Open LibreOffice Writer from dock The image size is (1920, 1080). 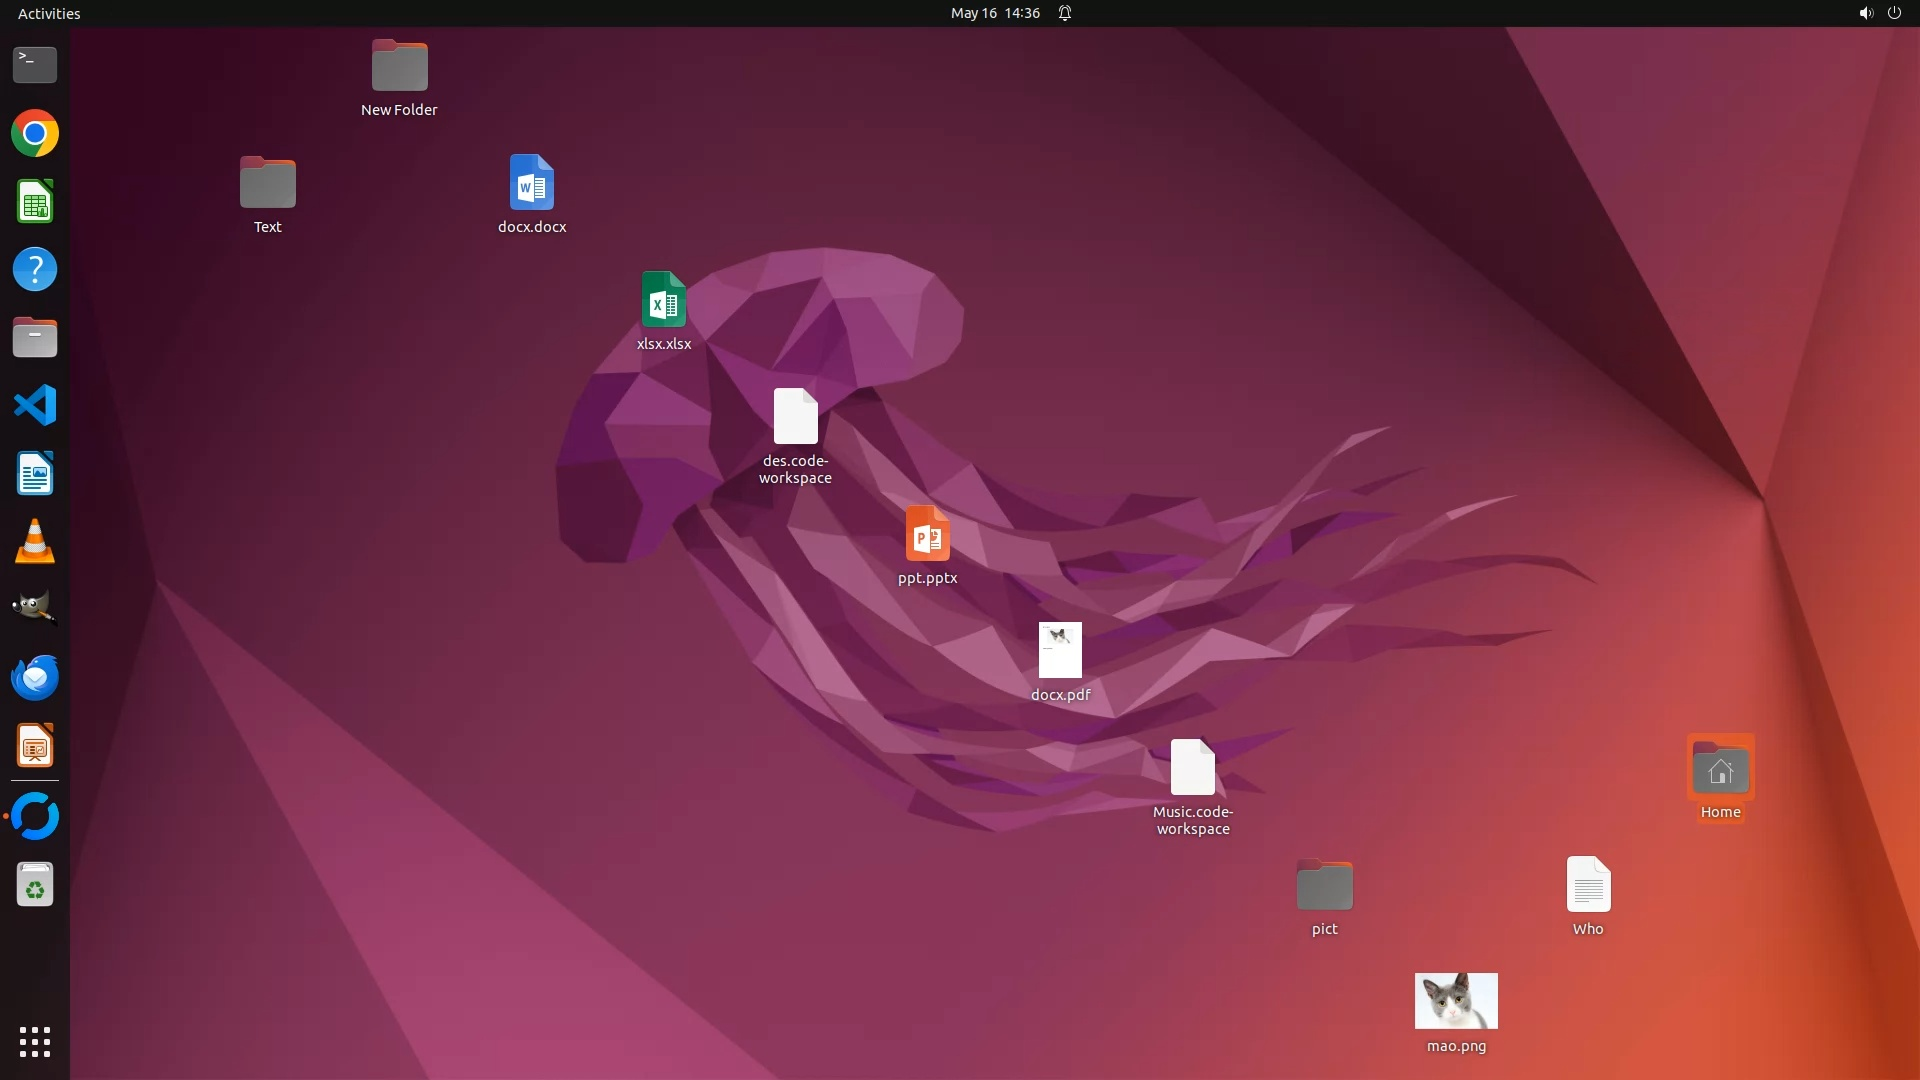[35, 473]
